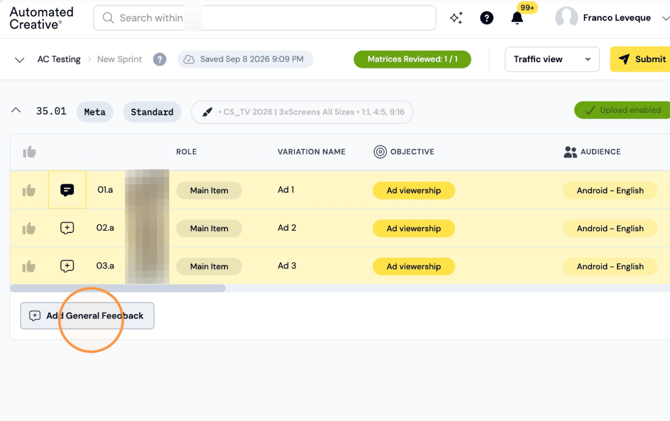Click the Main Item role in Ad 1 row
Screen dimensions: 670x421
tap(209, 190)
